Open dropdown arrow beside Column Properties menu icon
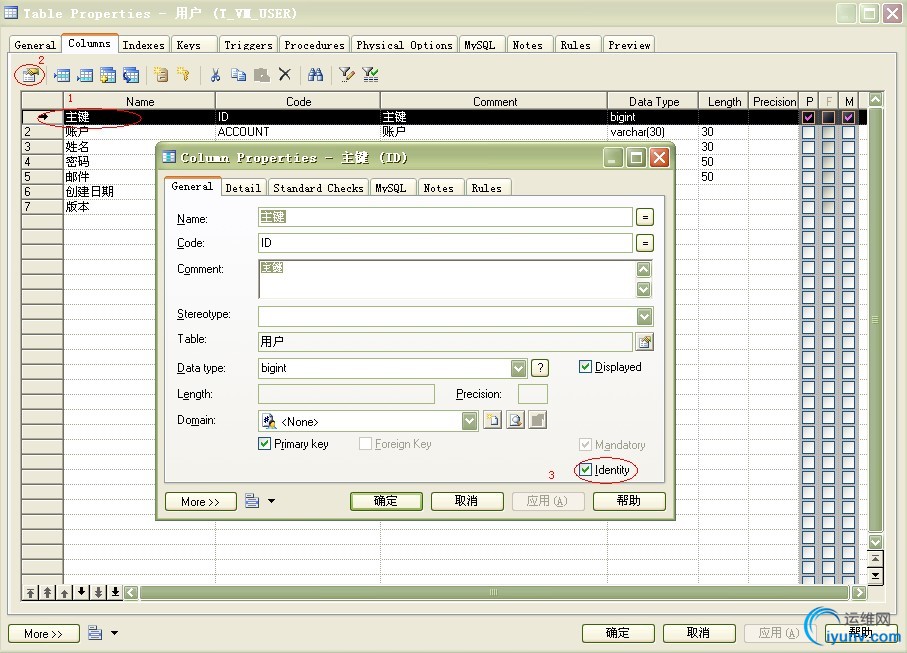The height and width of the screenshot is (653, 907). (271, 501)
